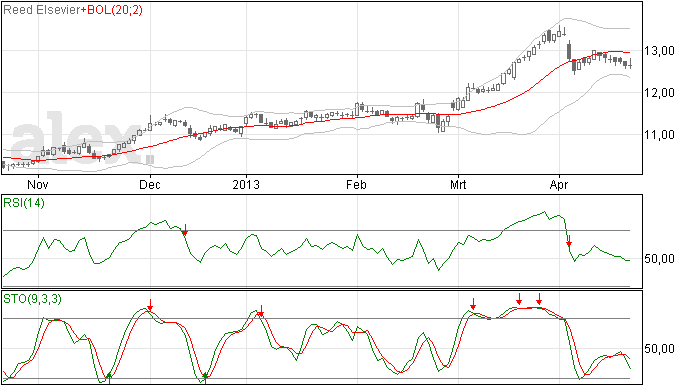Click the RSI red sell arrow in April
The height and width of the screenshot is (387, 690).
(569, 241)
